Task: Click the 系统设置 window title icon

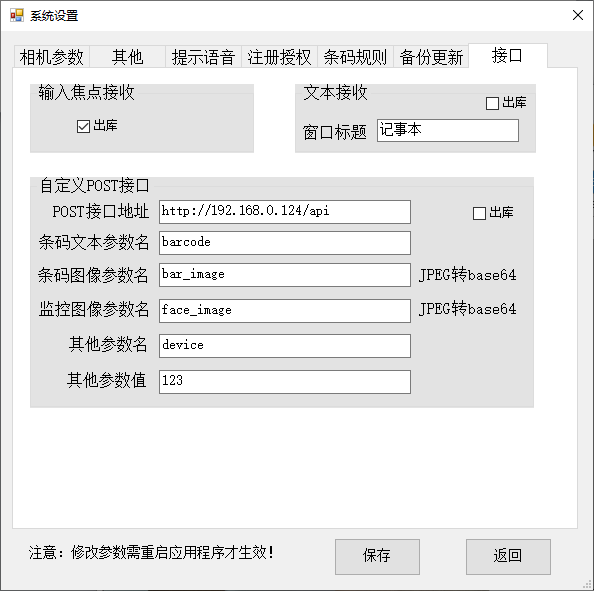Action: [17, 16]
